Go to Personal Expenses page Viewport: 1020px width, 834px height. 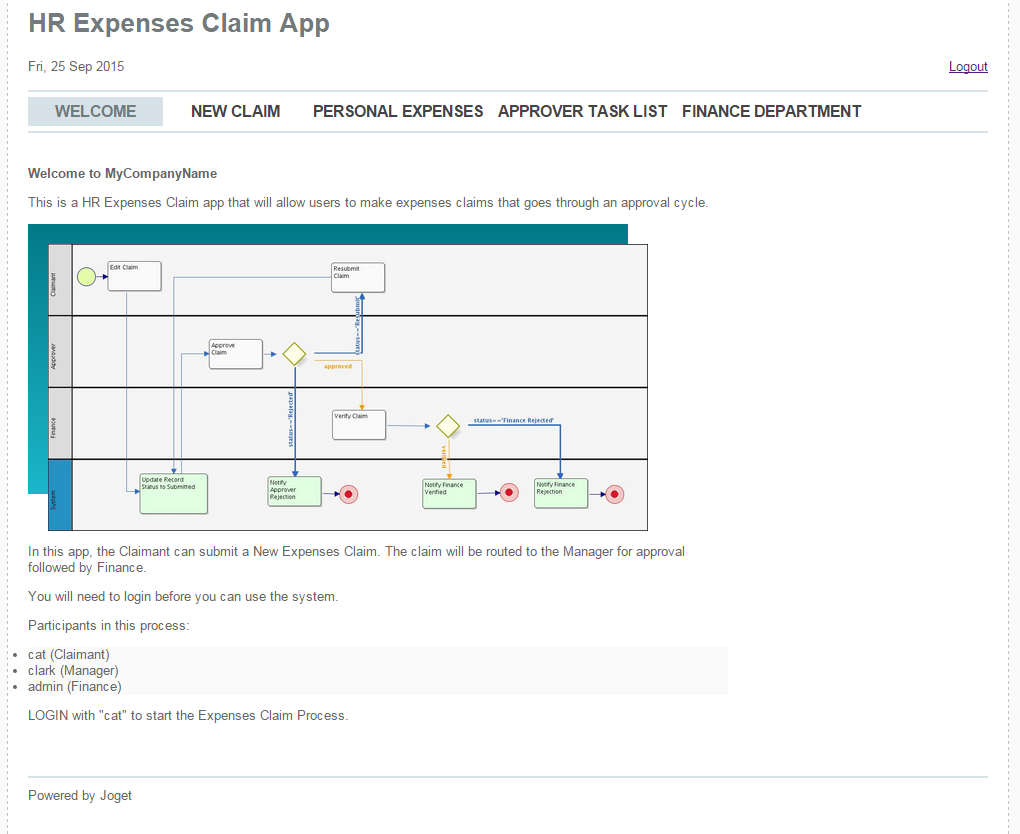tap(398, 112)
